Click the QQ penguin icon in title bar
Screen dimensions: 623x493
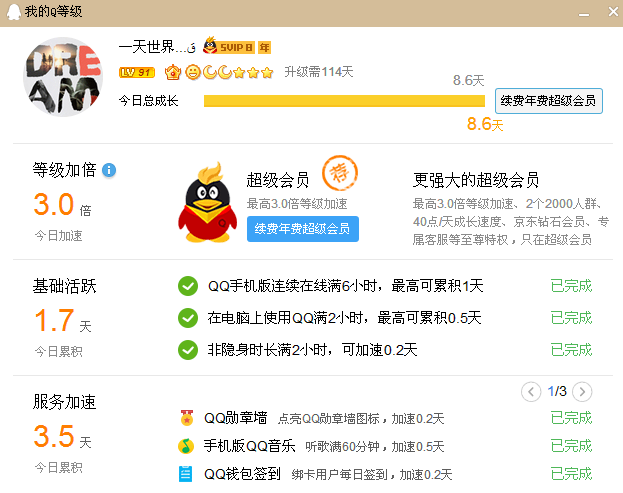tap(14, 12)
